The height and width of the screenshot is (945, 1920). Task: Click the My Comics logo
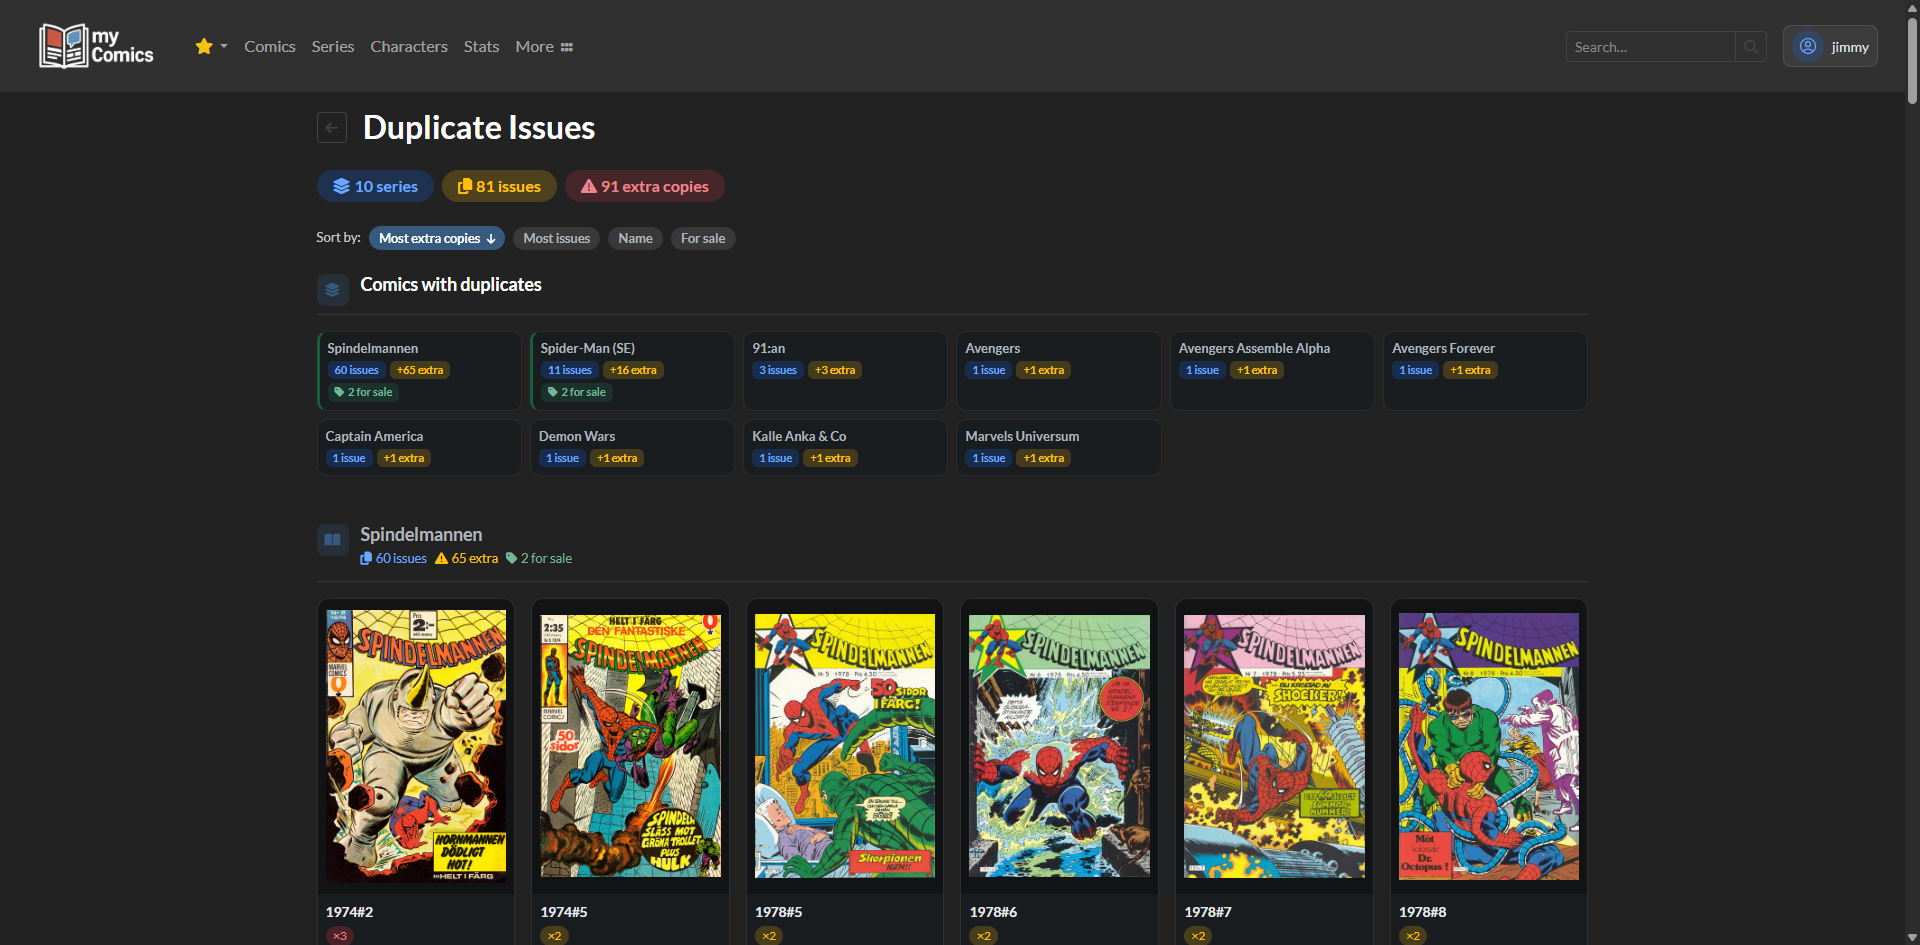(96, 46)
